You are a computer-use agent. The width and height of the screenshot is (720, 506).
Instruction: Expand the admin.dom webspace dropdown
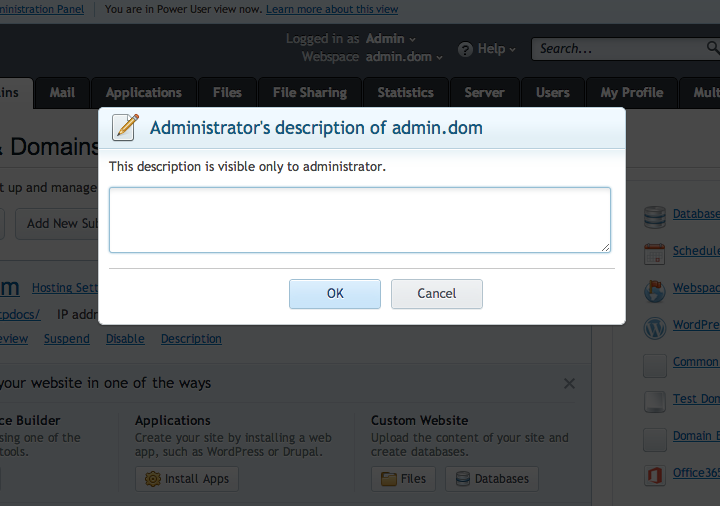tap(404, 56)
